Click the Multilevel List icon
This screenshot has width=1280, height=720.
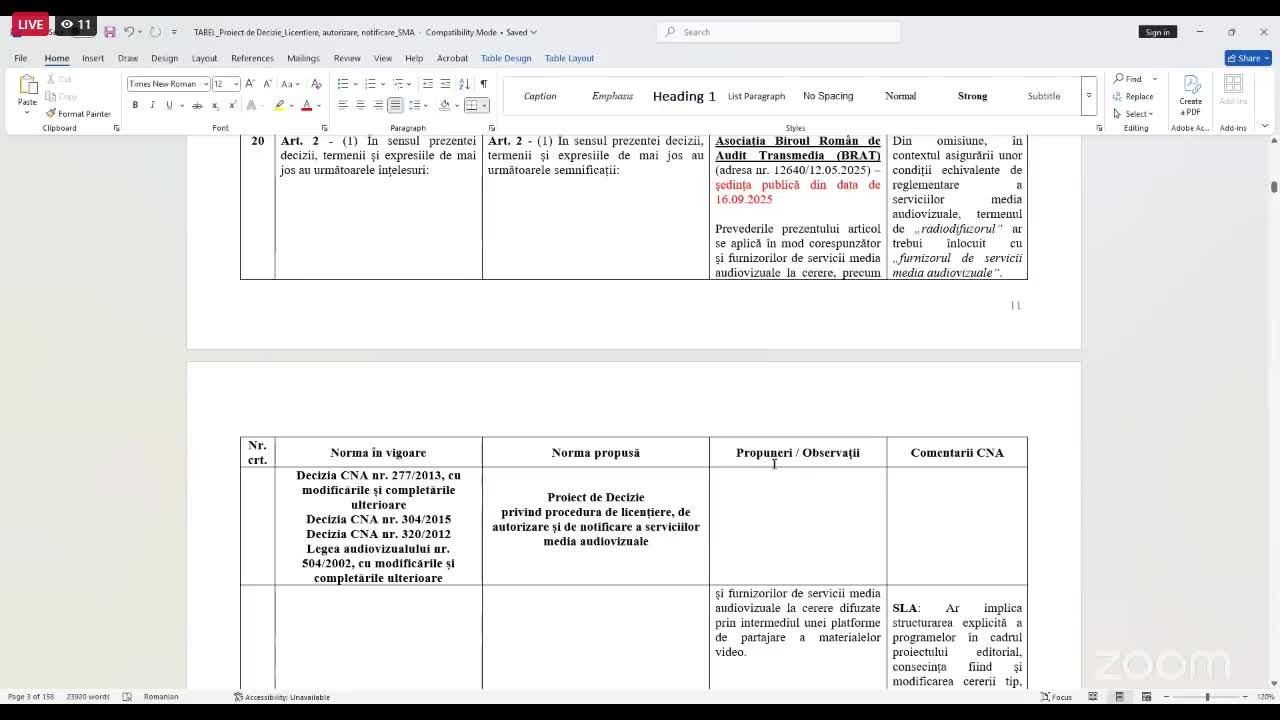click(398, 84)
